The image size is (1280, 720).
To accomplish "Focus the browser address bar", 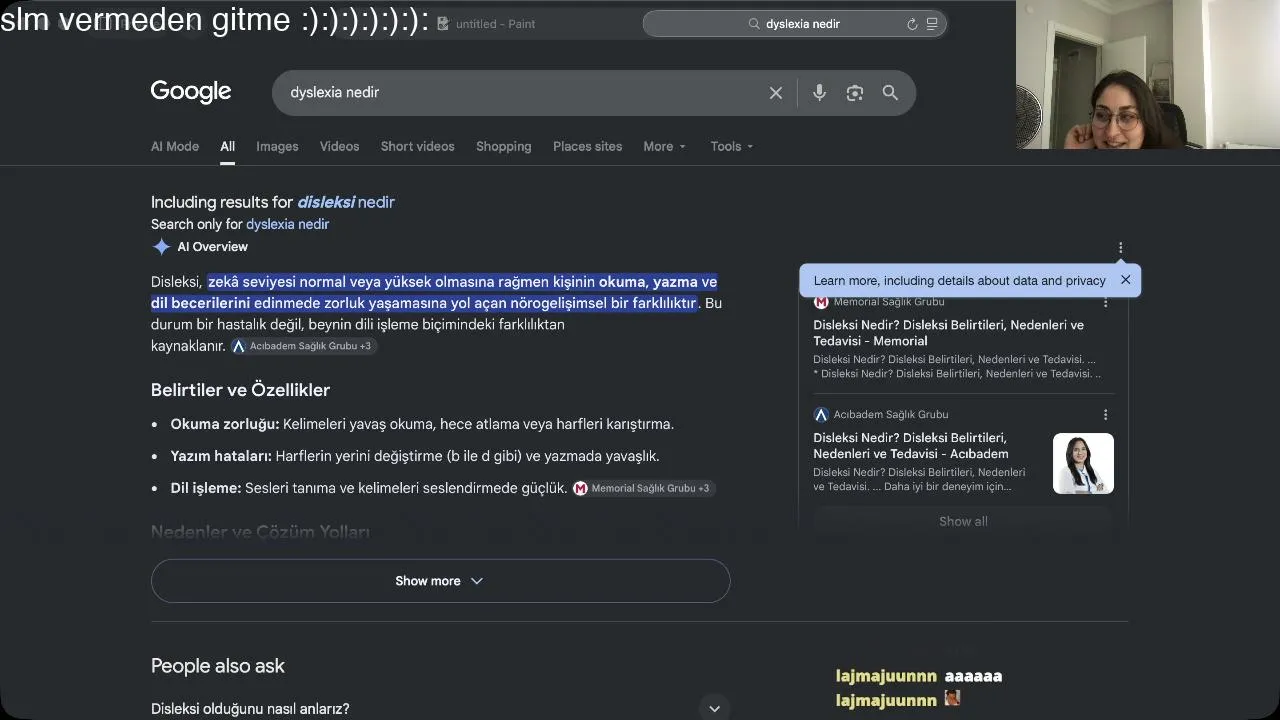I will (x=795, y=24).
